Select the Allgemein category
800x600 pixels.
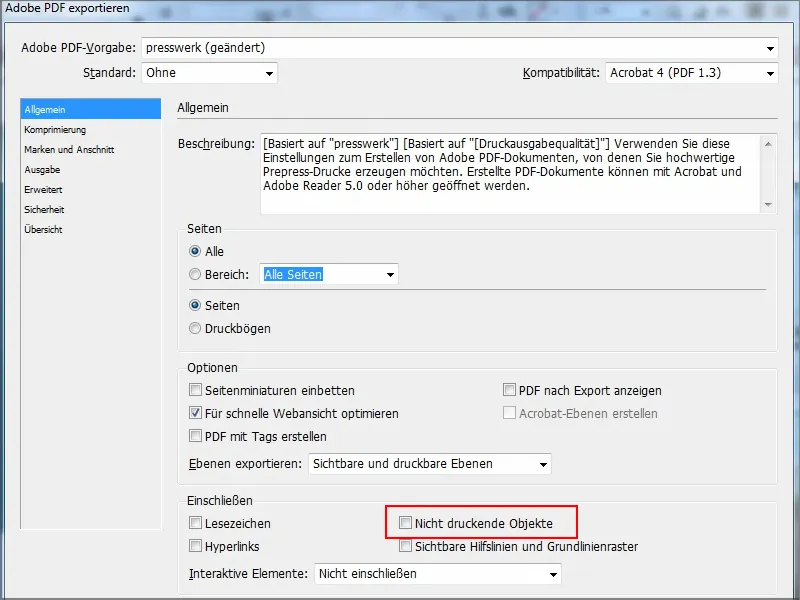pyautogui.click(x=91, y=109)
